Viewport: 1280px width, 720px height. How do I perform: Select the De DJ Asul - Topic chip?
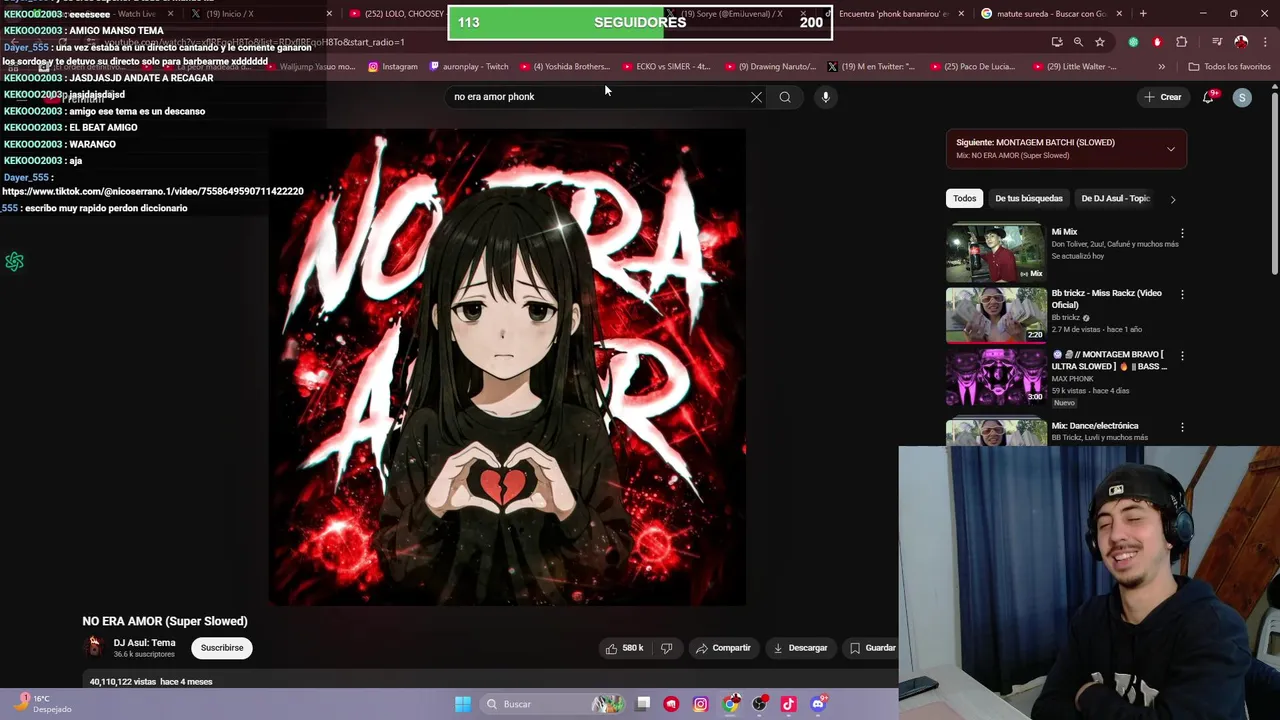coord(1115,198)
